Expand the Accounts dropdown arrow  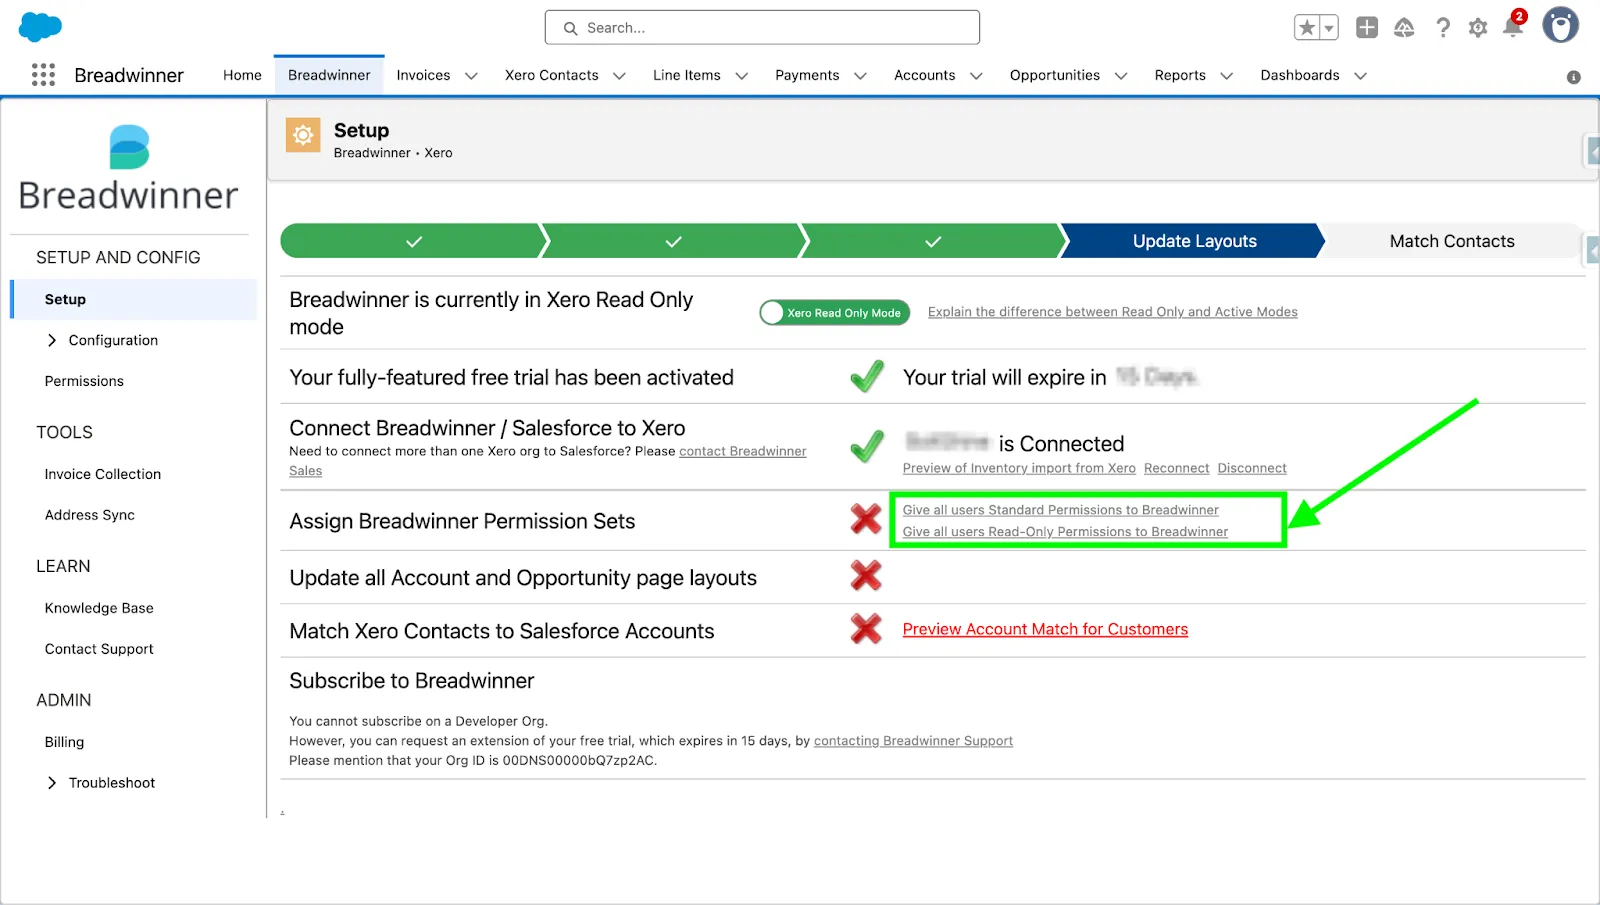(x=976, y=76)
